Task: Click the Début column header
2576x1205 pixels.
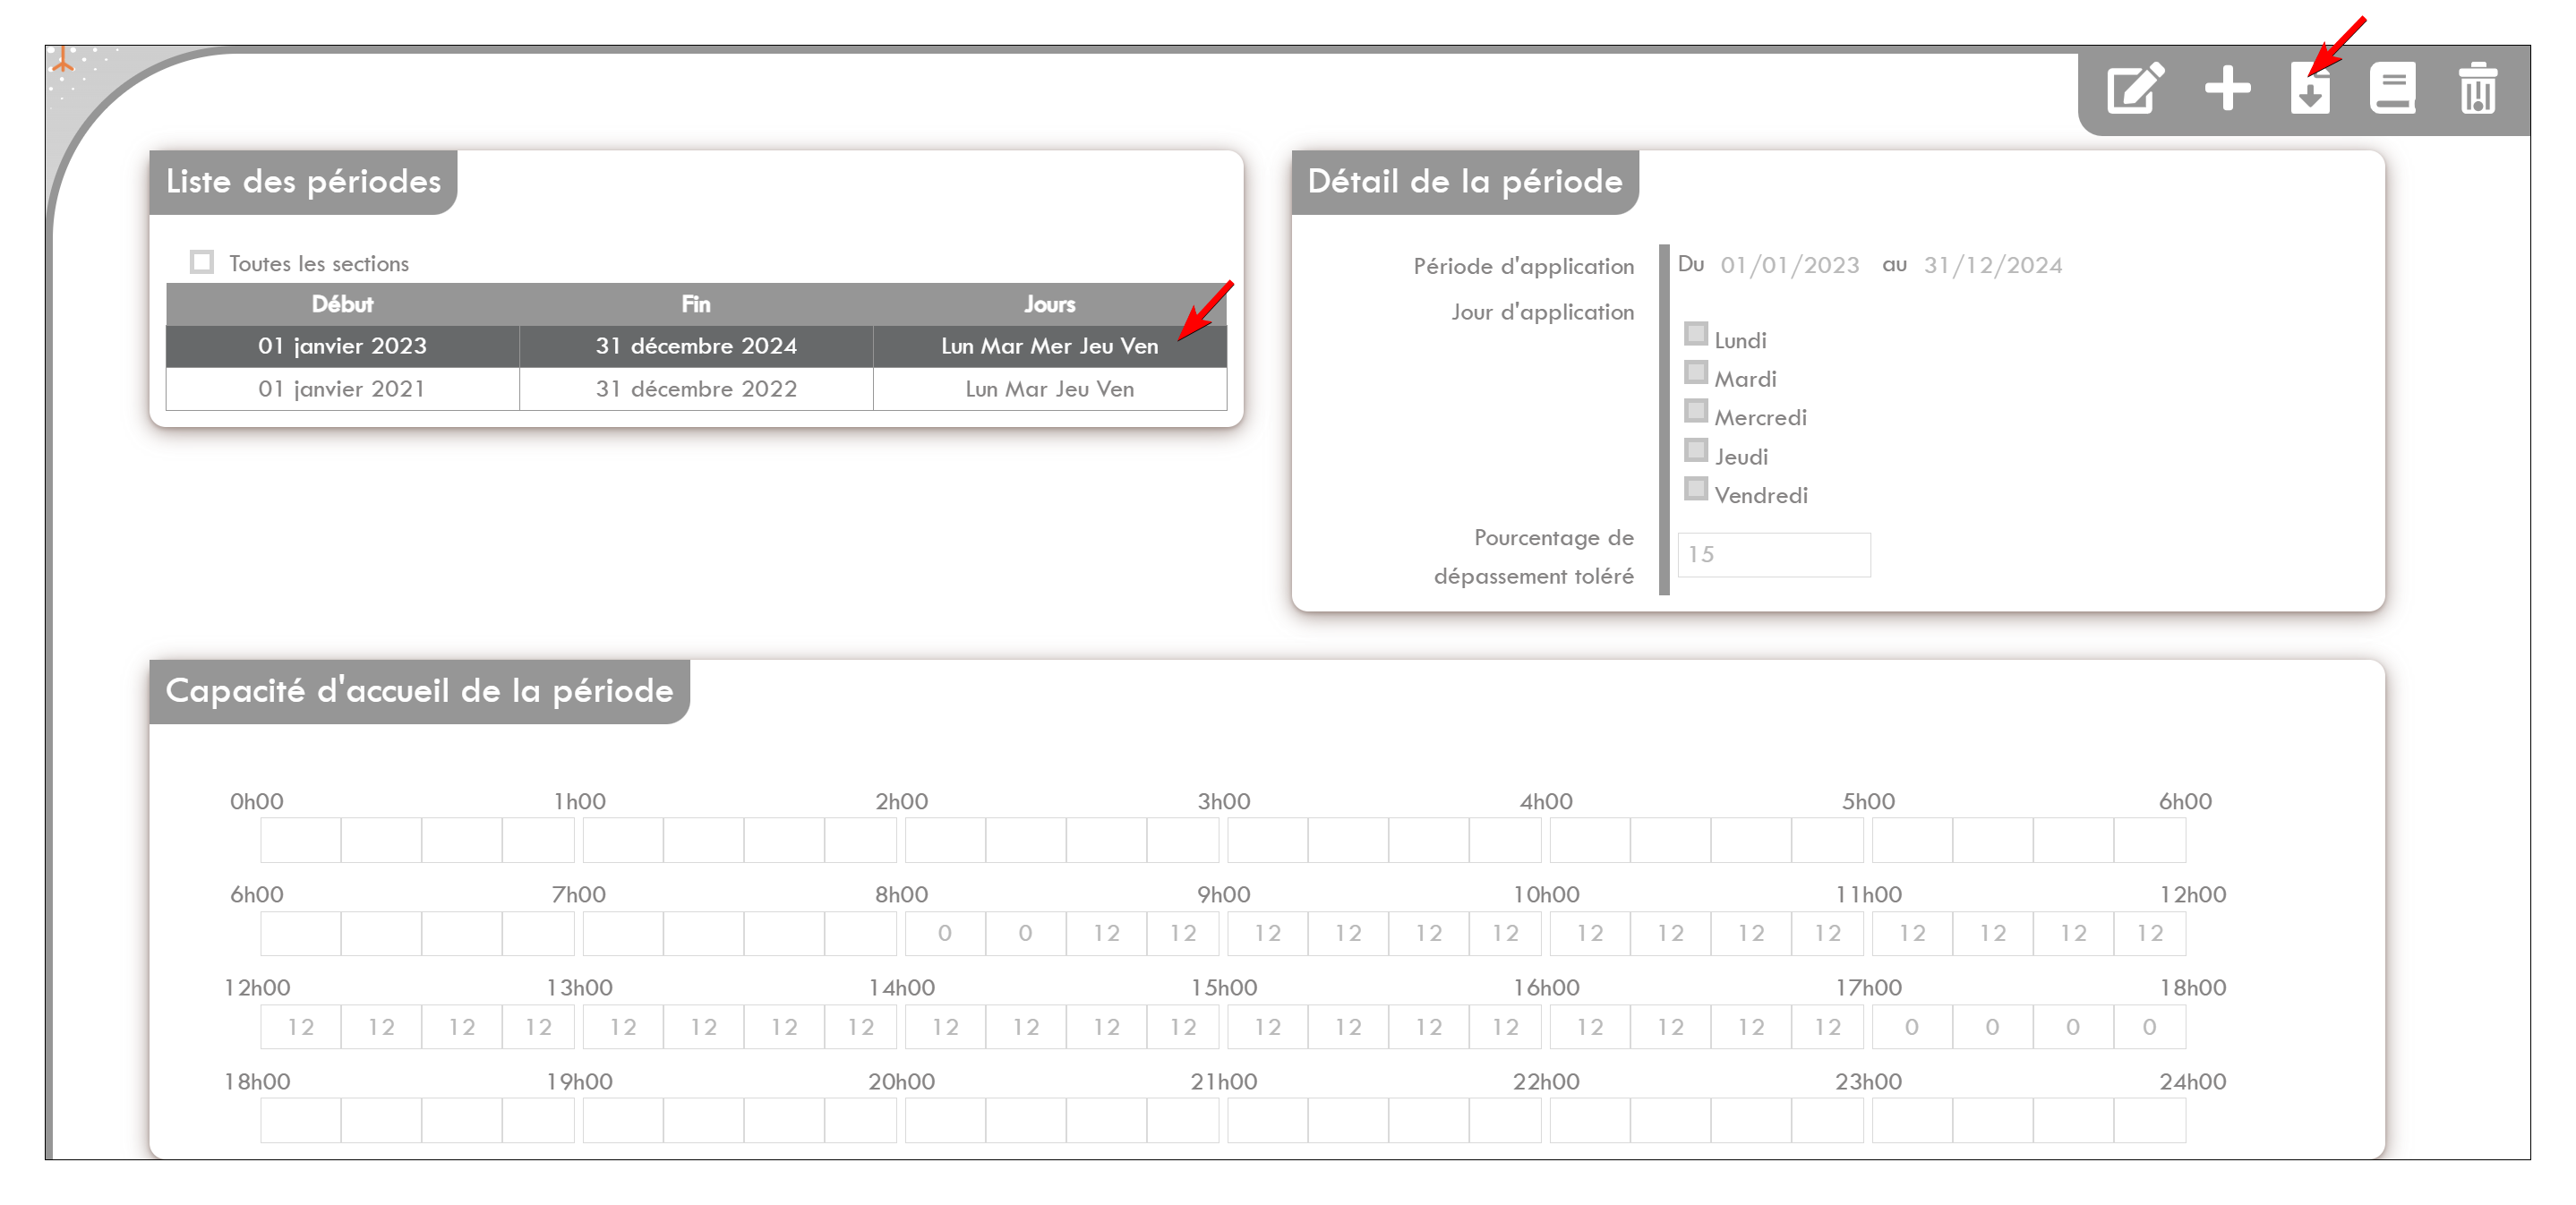Action: pos(342,304)
